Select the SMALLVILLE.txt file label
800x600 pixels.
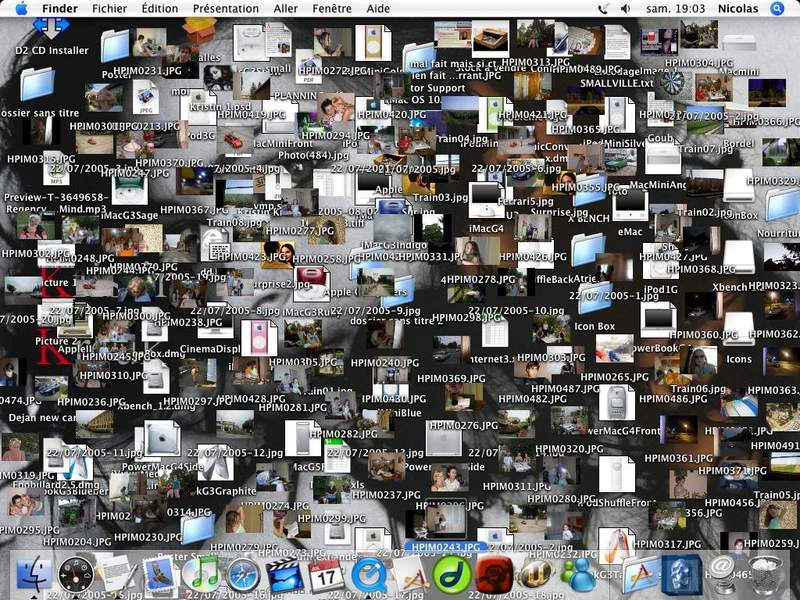point(617,83)
